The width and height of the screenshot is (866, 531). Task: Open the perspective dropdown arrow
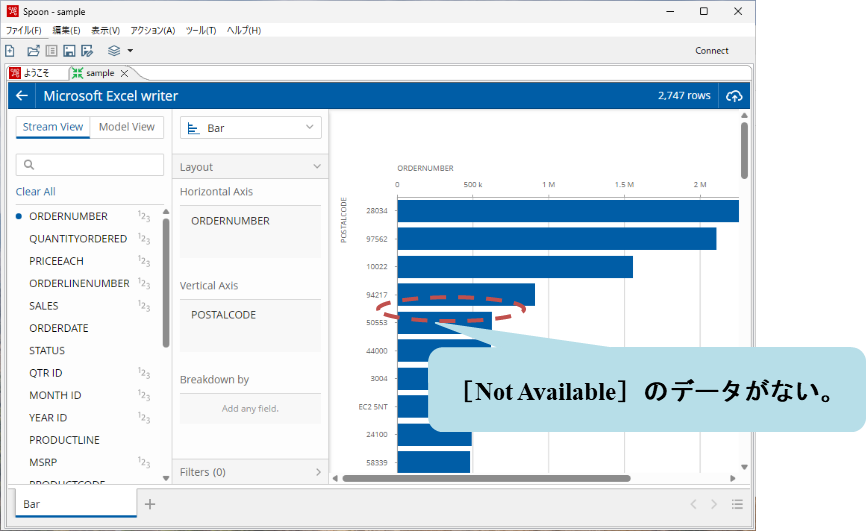tap(130, 51)
